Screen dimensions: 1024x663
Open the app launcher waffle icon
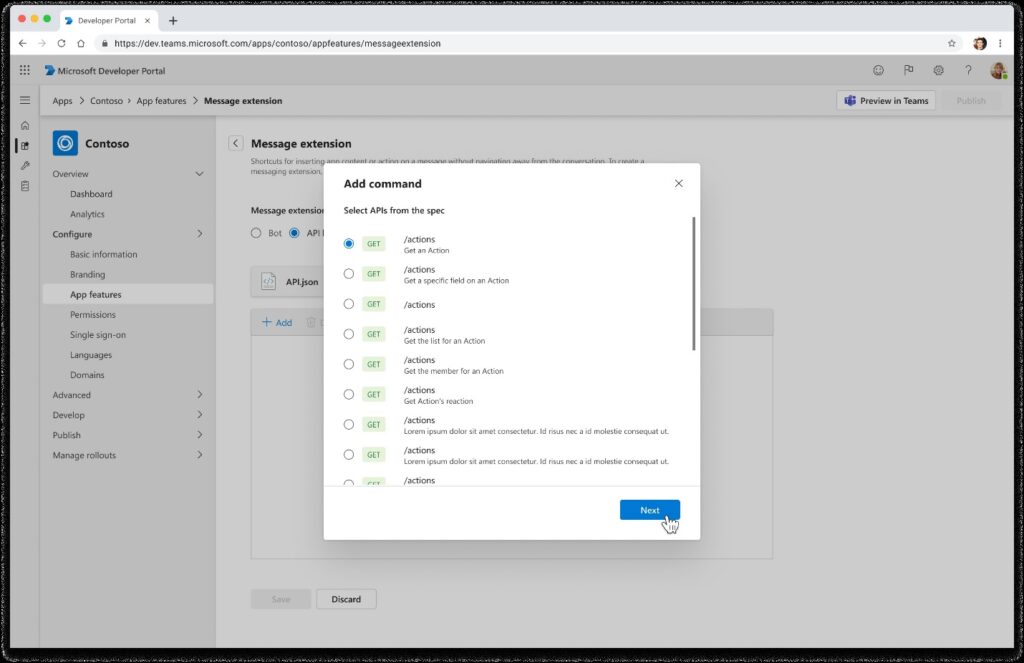(x=25, y=71)
